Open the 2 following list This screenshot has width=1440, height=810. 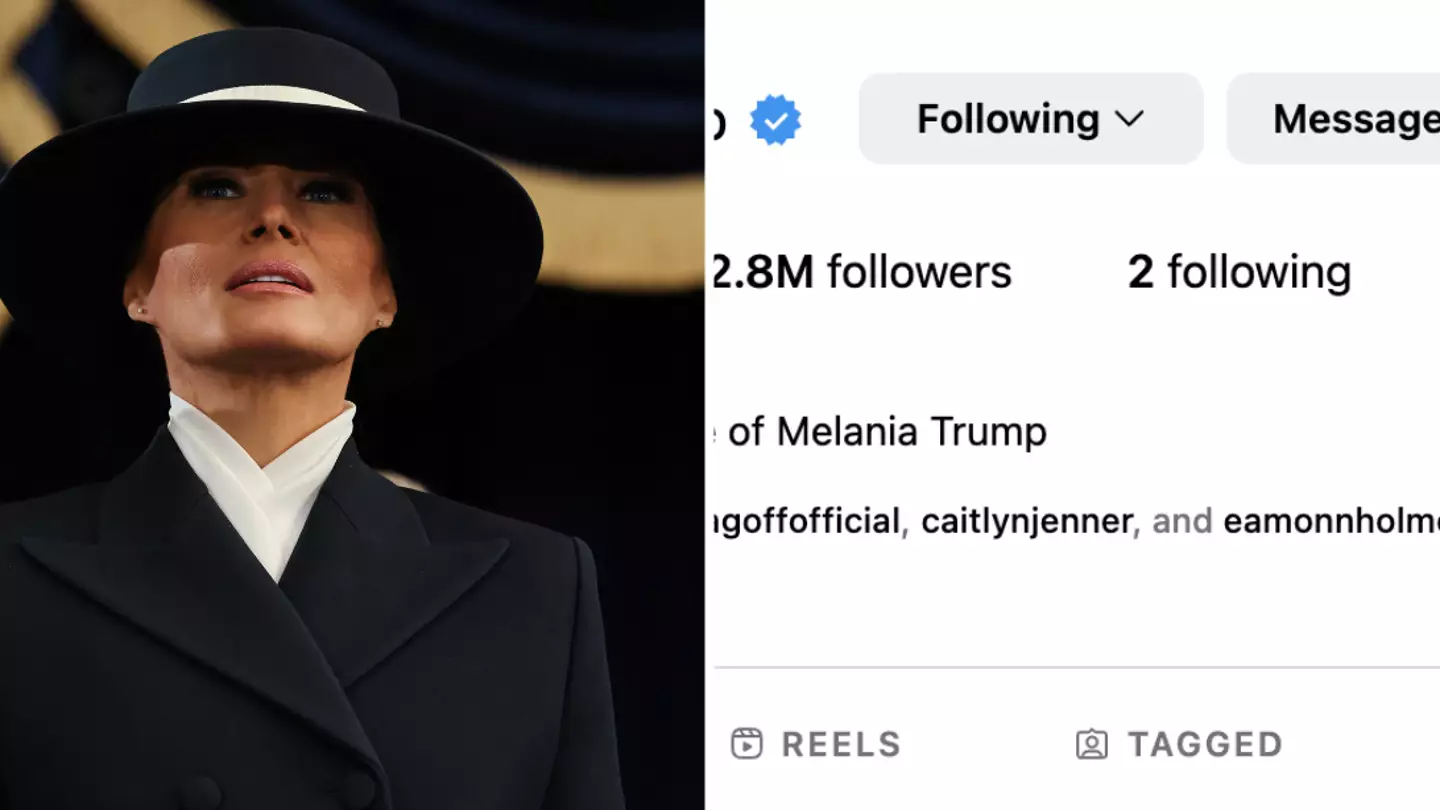click(x=1238, y=271)
